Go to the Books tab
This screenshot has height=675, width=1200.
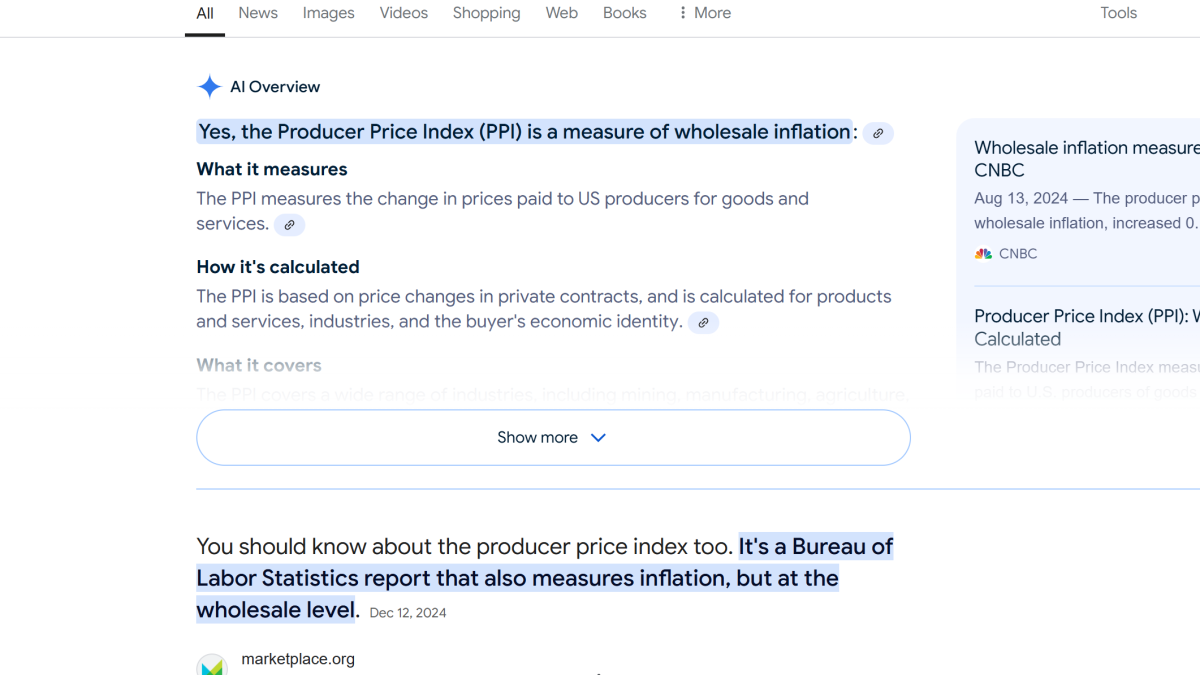[x=625, y=13]
